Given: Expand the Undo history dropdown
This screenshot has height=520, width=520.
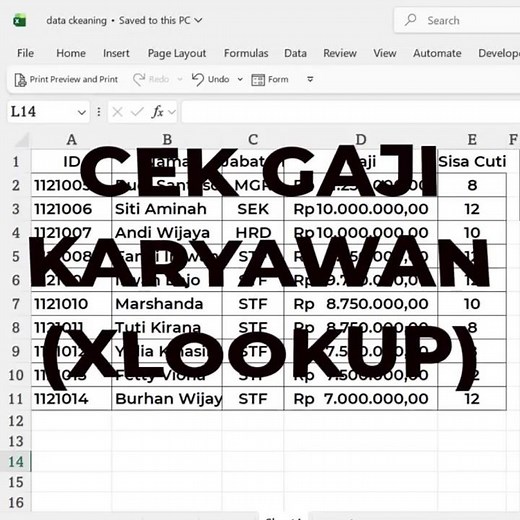Looking at the screenshot, I should (240, 79).
